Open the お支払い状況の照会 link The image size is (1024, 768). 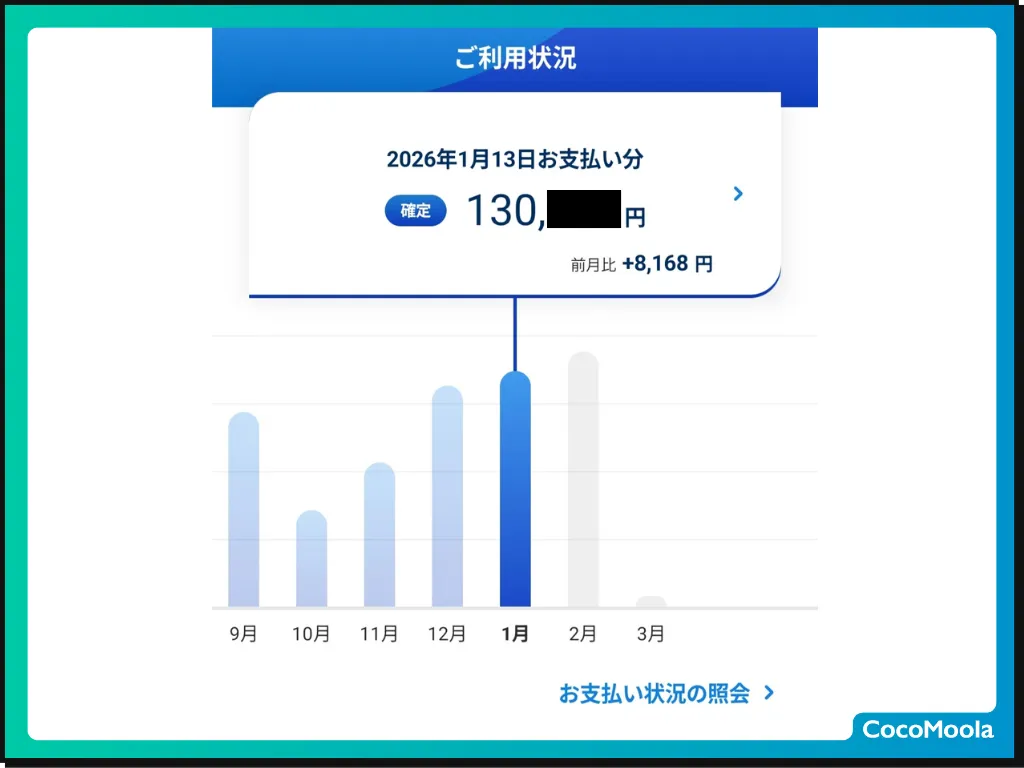click(654, 693)
